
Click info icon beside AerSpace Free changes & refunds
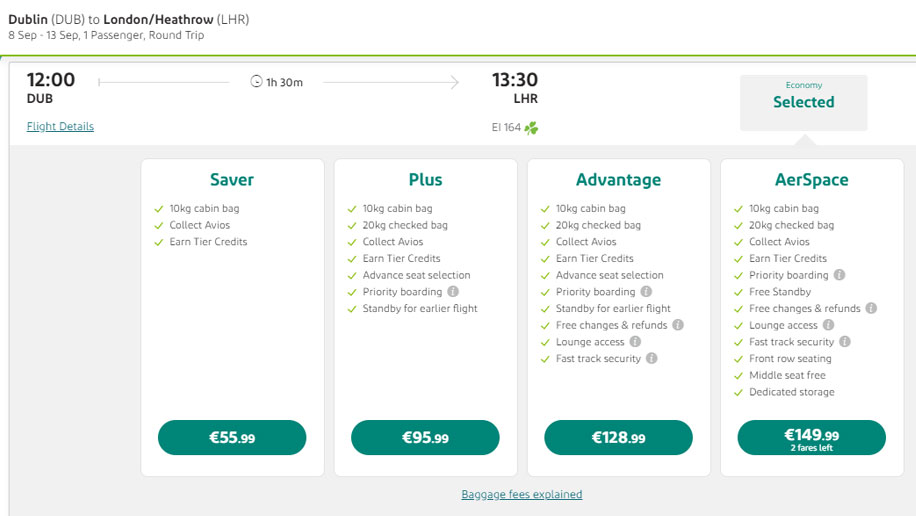(871, 308)
